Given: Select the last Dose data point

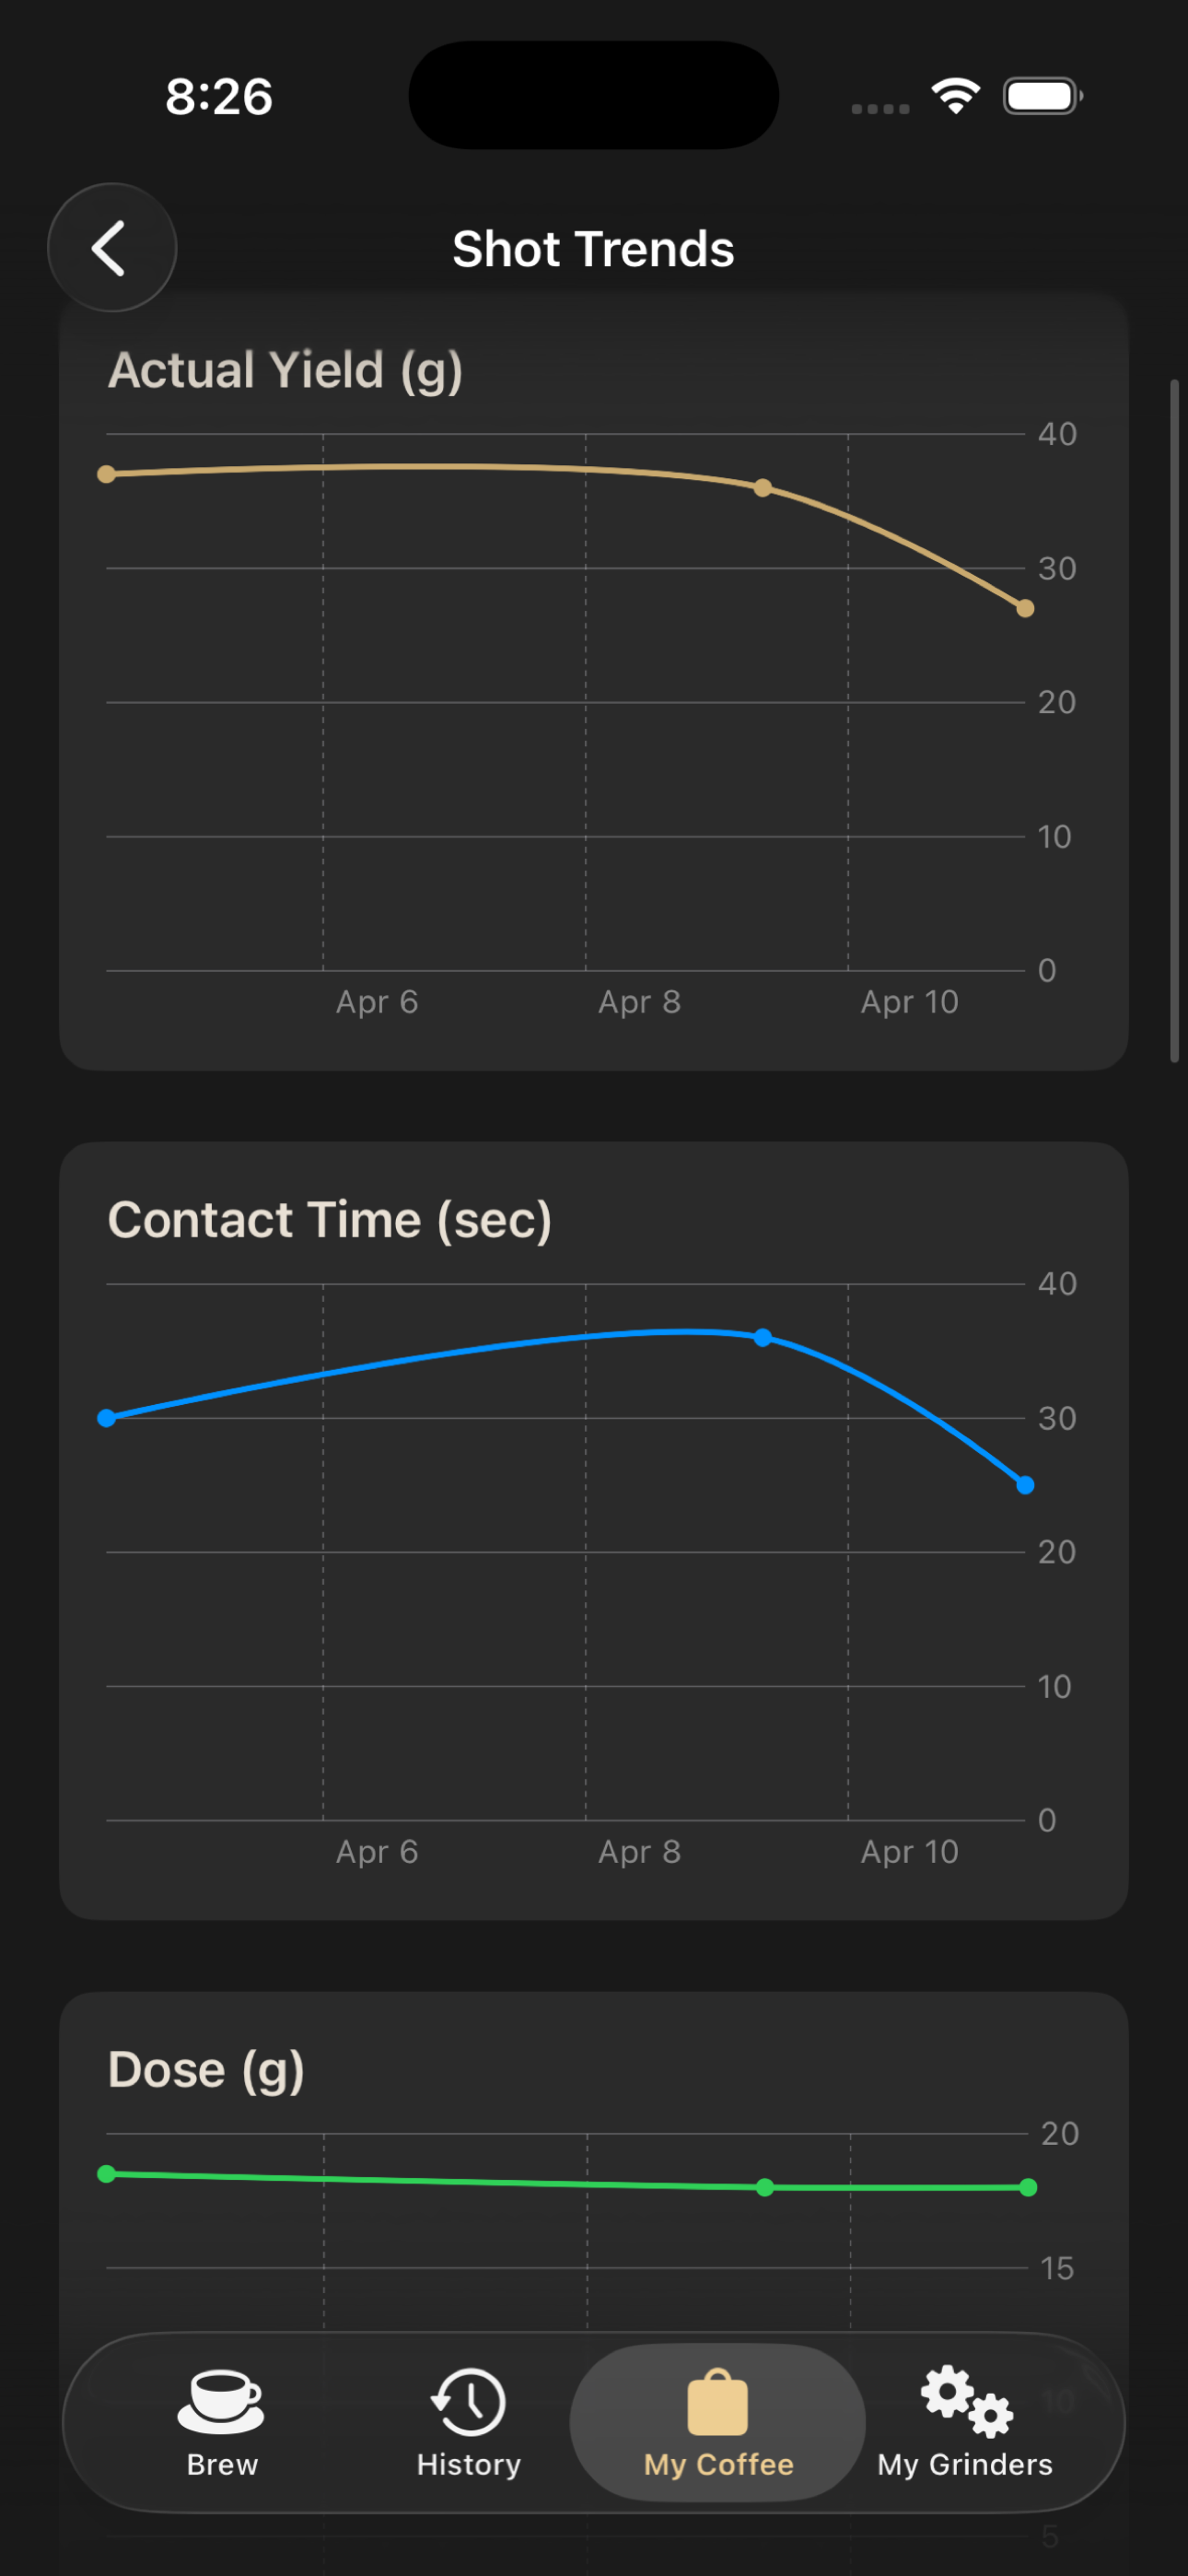Looking at the screenshot, I should pyautogui.click(x=1028, y=2188).
